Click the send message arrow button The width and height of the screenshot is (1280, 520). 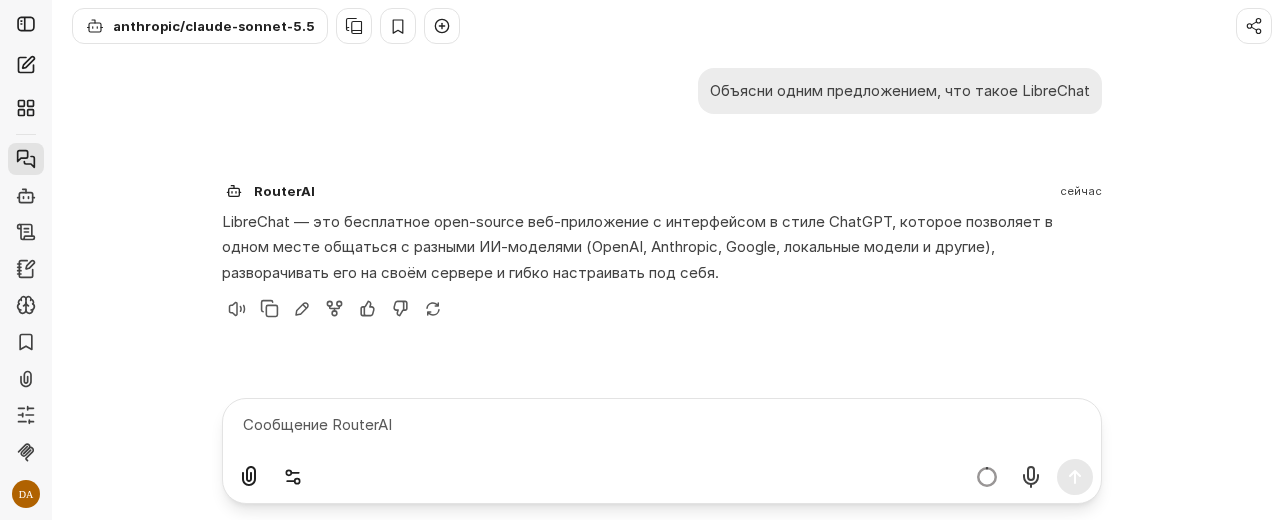pos(1075,477)
